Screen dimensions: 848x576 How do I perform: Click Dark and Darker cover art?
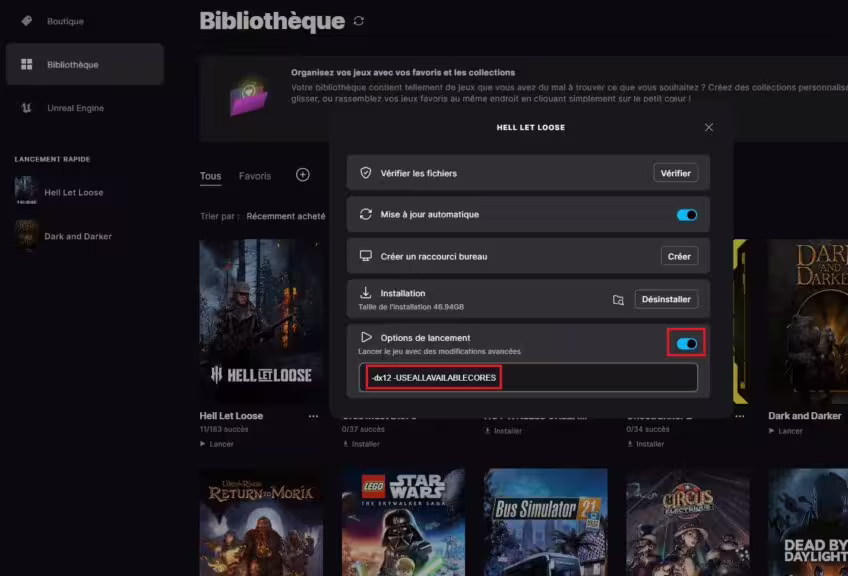808,322
